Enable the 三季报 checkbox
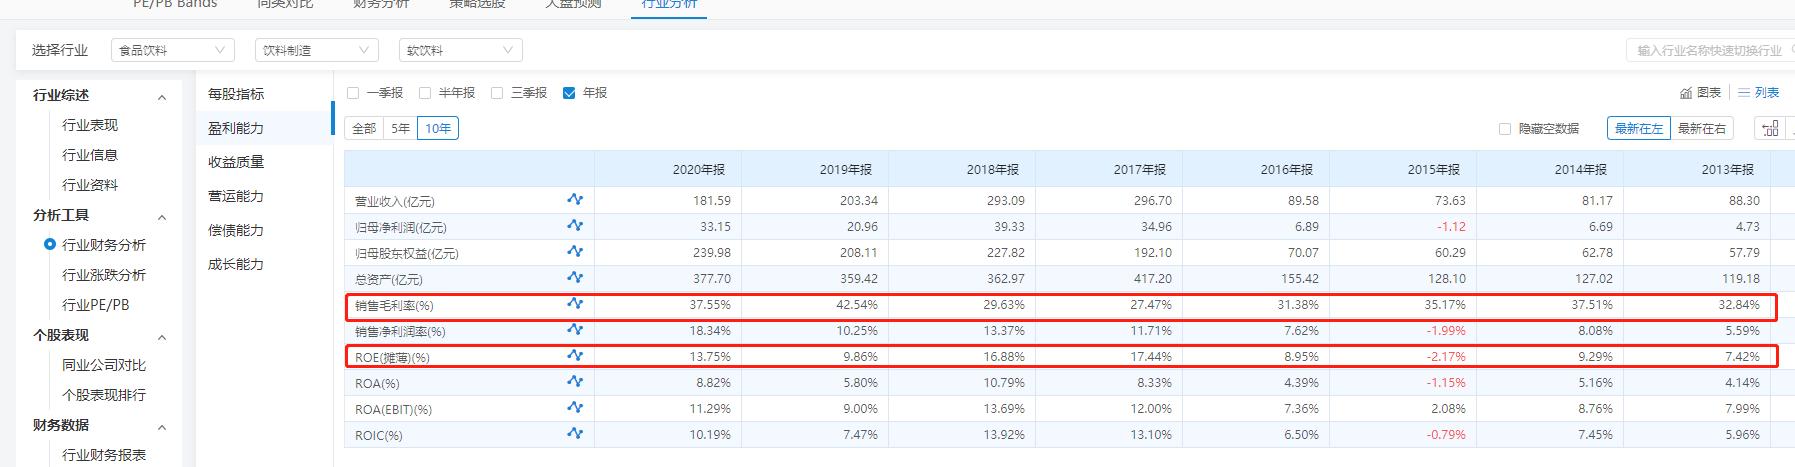Viewport: 1795px width, 467px height. coord(497,93)
